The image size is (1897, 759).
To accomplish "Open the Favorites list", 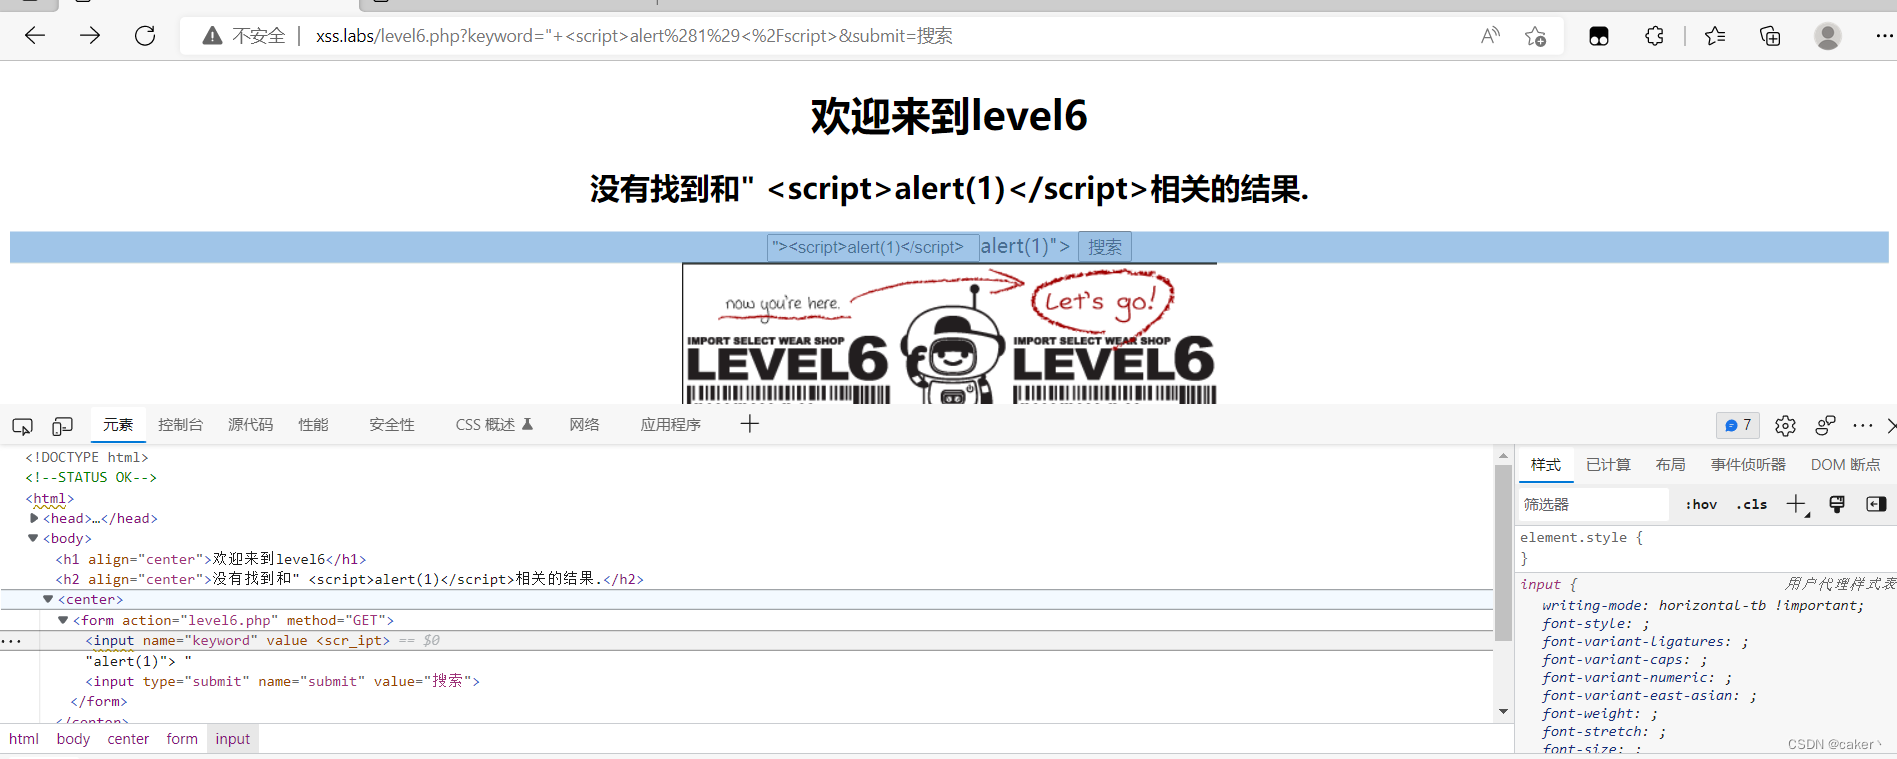I will 1715,36.
